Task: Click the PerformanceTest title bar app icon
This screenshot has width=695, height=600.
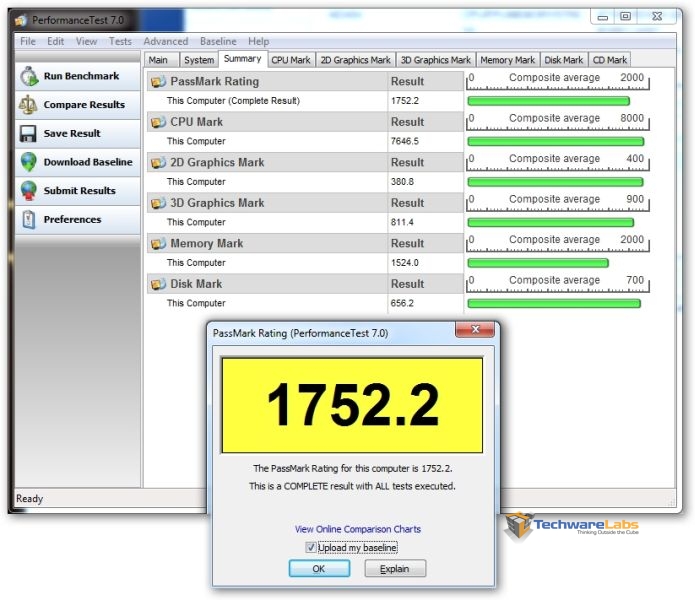Action: 21,20
